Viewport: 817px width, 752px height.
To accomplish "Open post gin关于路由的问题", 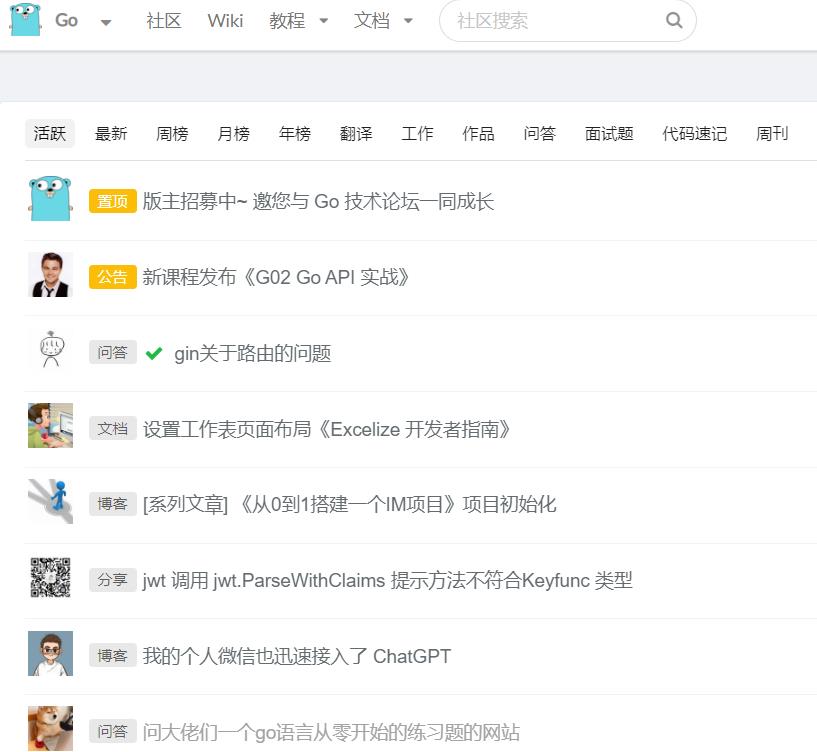I will point(253,353).
